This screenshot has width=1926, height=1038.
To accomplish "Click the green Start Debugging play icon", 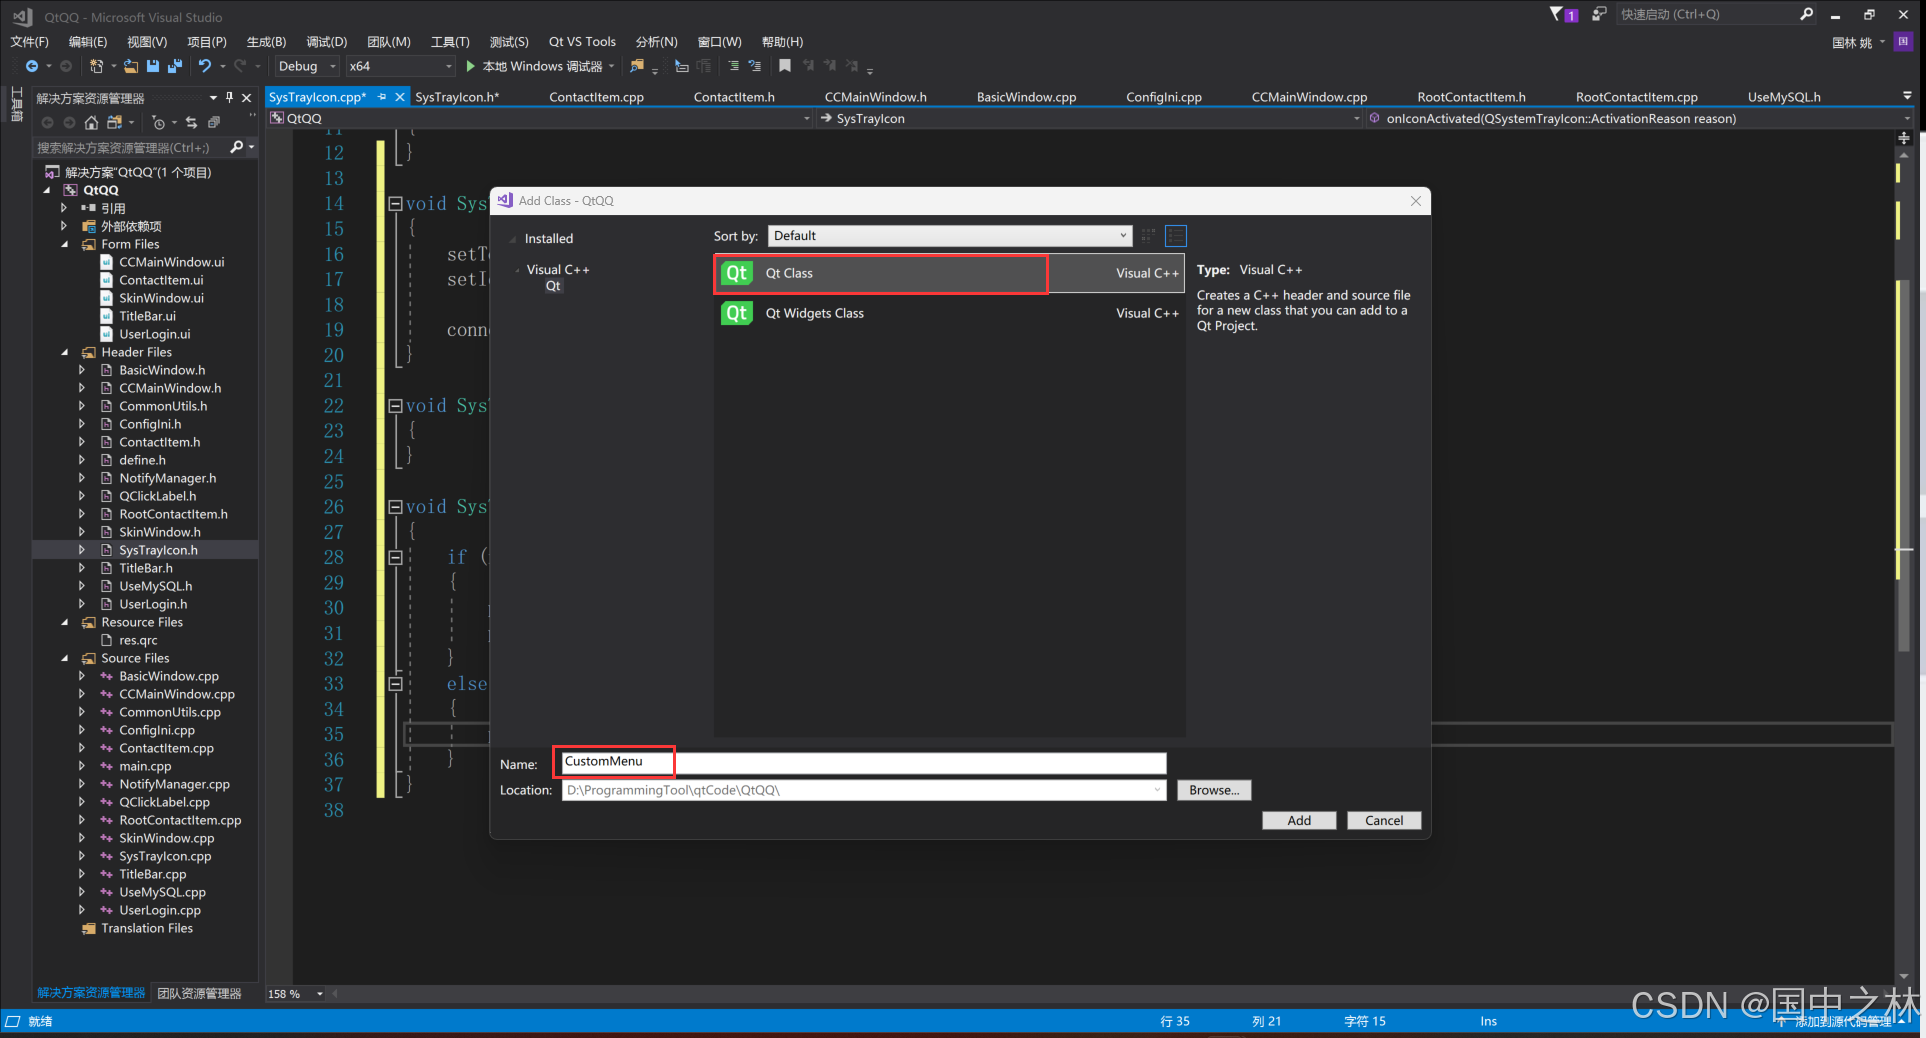I will pos(470,66).
